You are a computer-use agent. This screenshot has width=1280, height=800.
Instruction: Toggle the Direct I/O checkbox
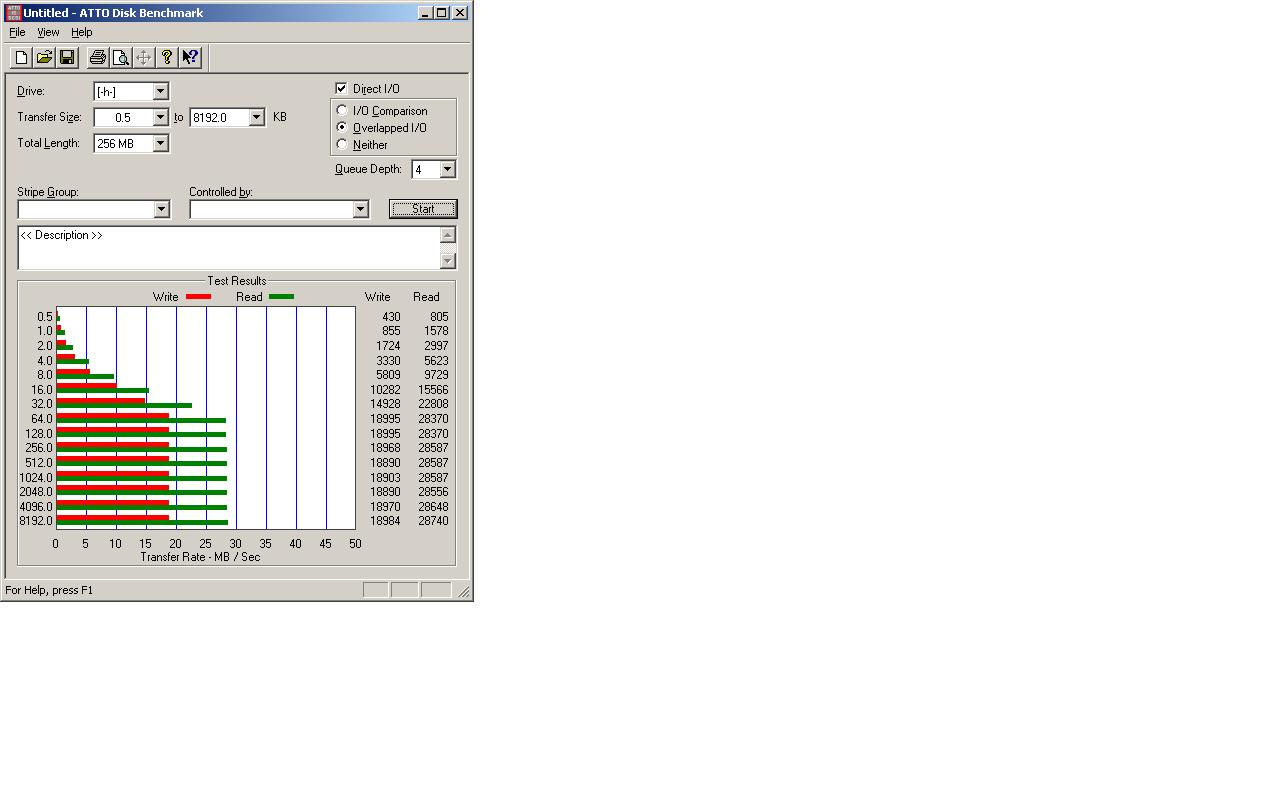coord(341,88)
